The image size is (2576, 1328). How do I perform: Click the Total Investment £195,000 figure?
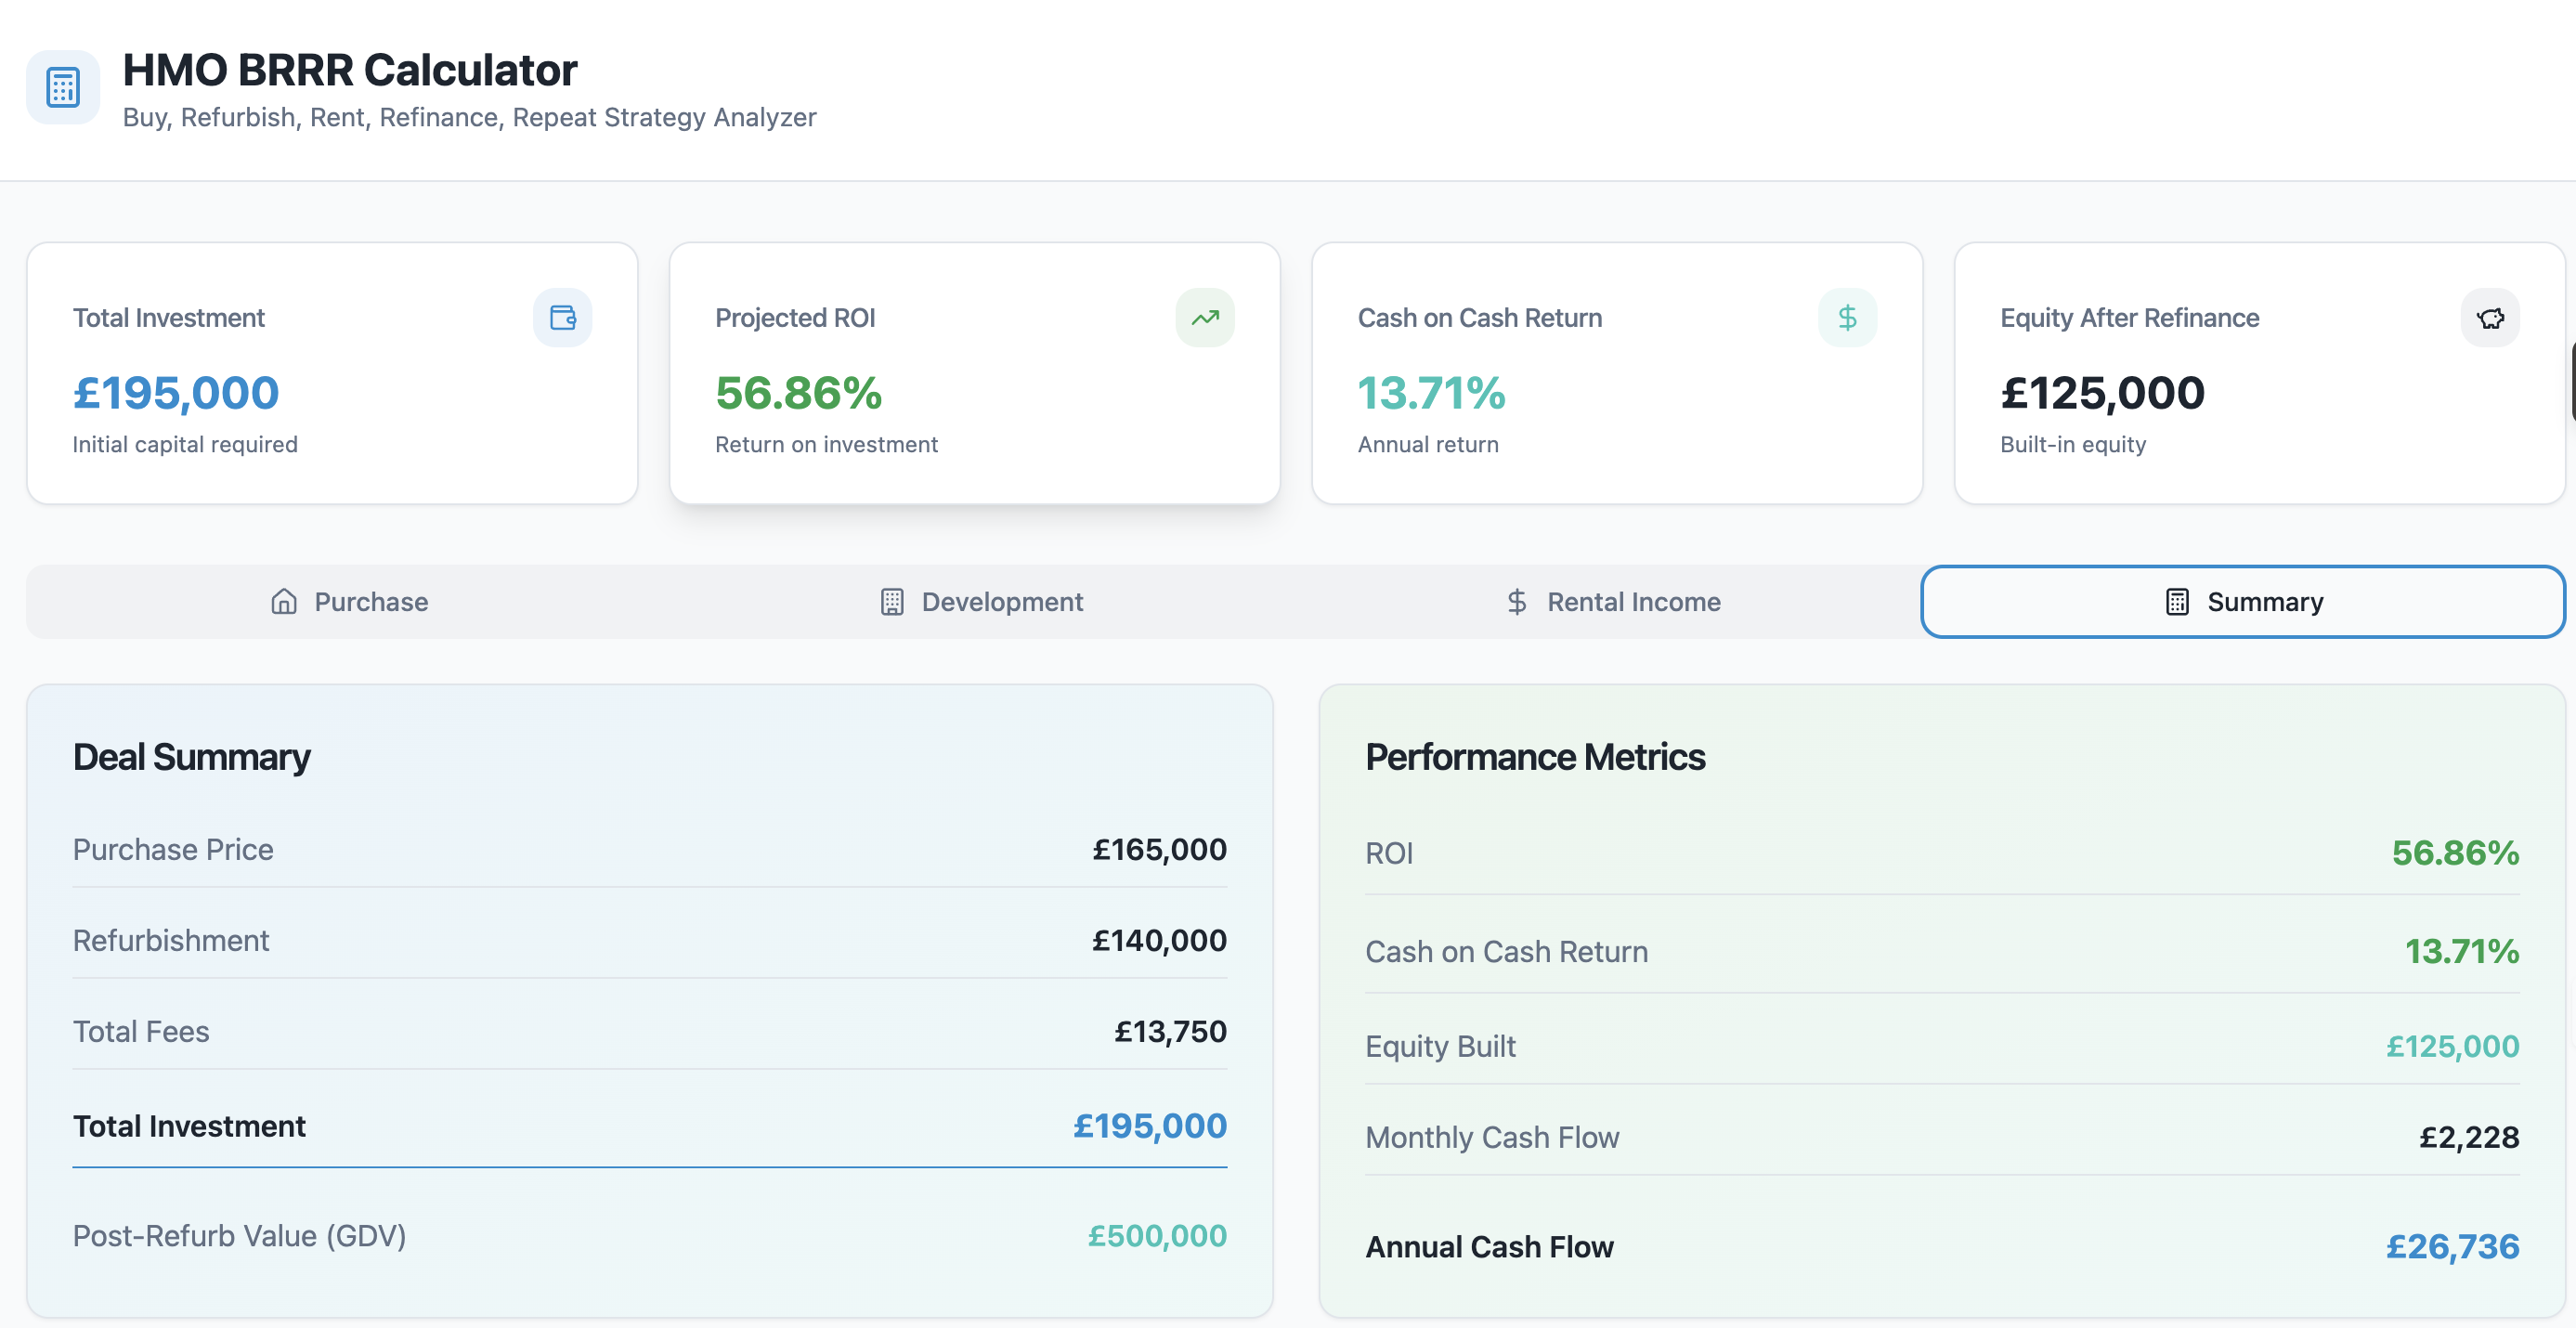point(1148,1126)
